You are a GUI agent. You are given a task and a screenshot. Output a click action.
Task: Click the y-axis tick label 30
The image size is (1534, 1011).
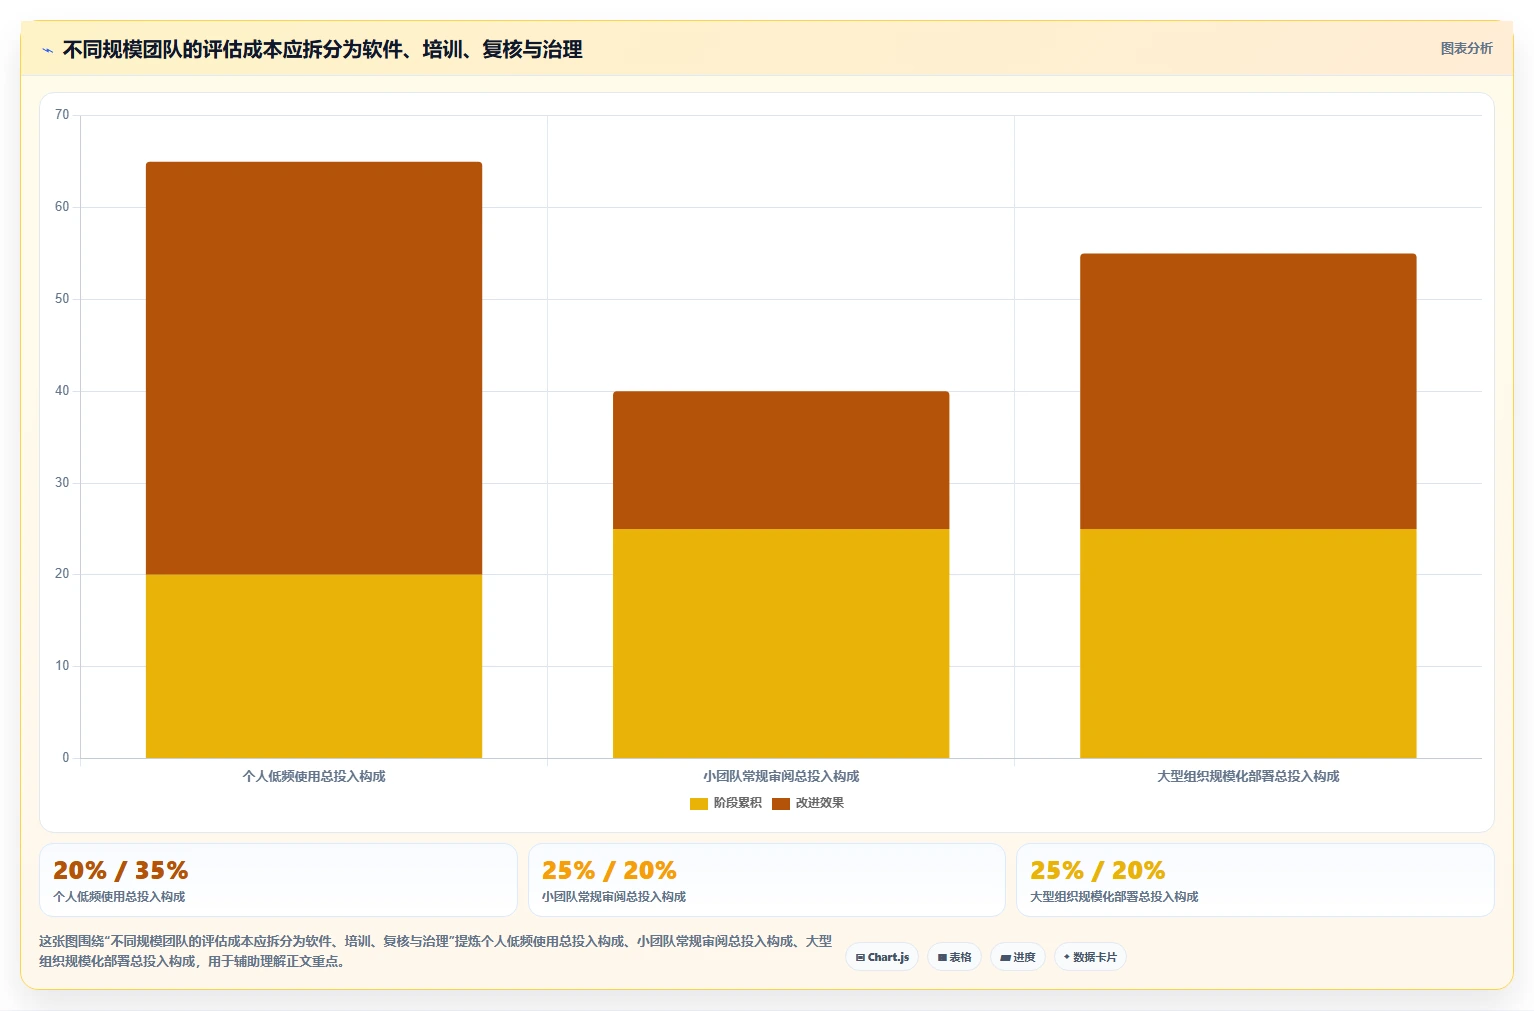(x=62, y=483)
